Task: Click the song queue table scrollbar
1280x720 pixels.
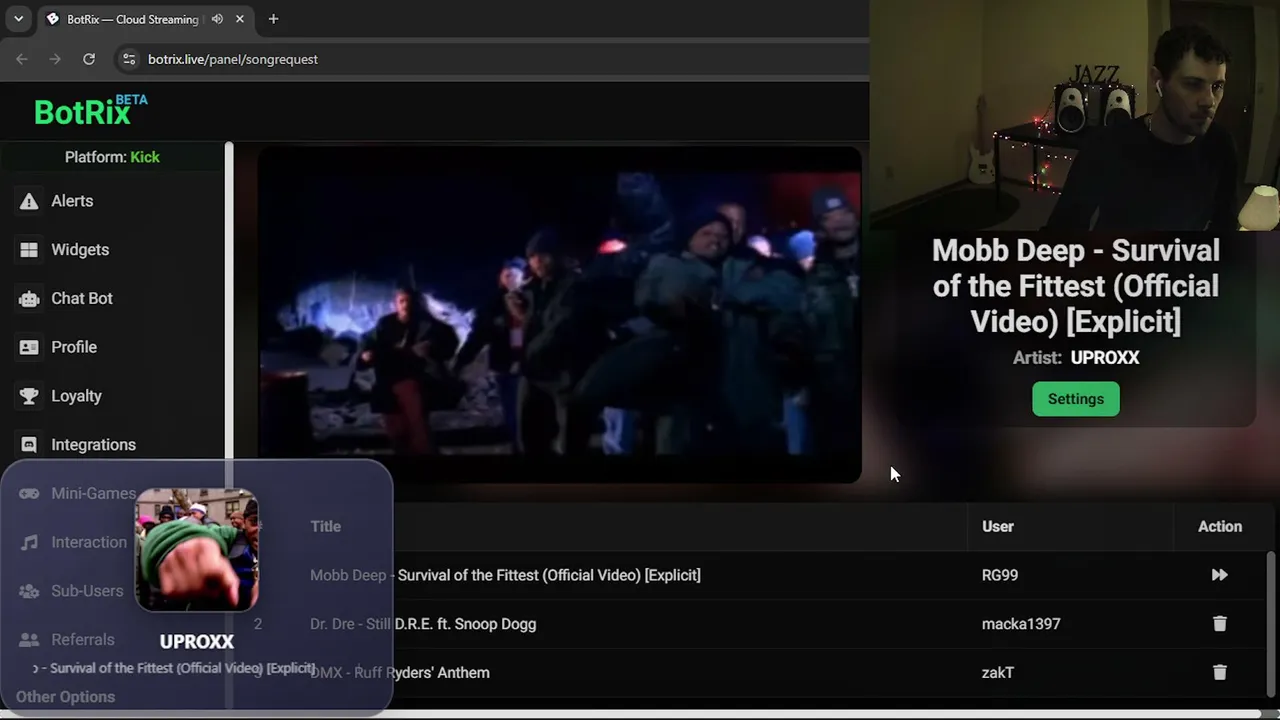Action: point(1272,625)
